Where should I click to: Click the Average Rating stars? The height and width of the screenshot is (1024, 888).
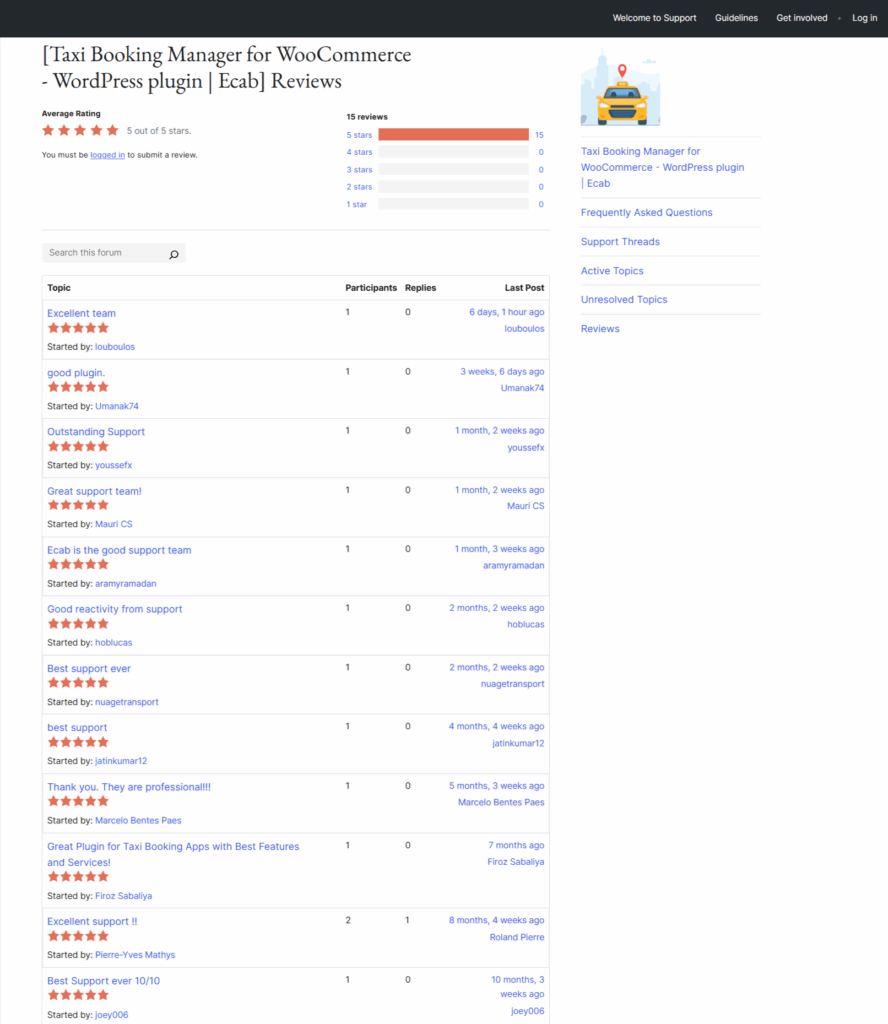pos(80,131)
